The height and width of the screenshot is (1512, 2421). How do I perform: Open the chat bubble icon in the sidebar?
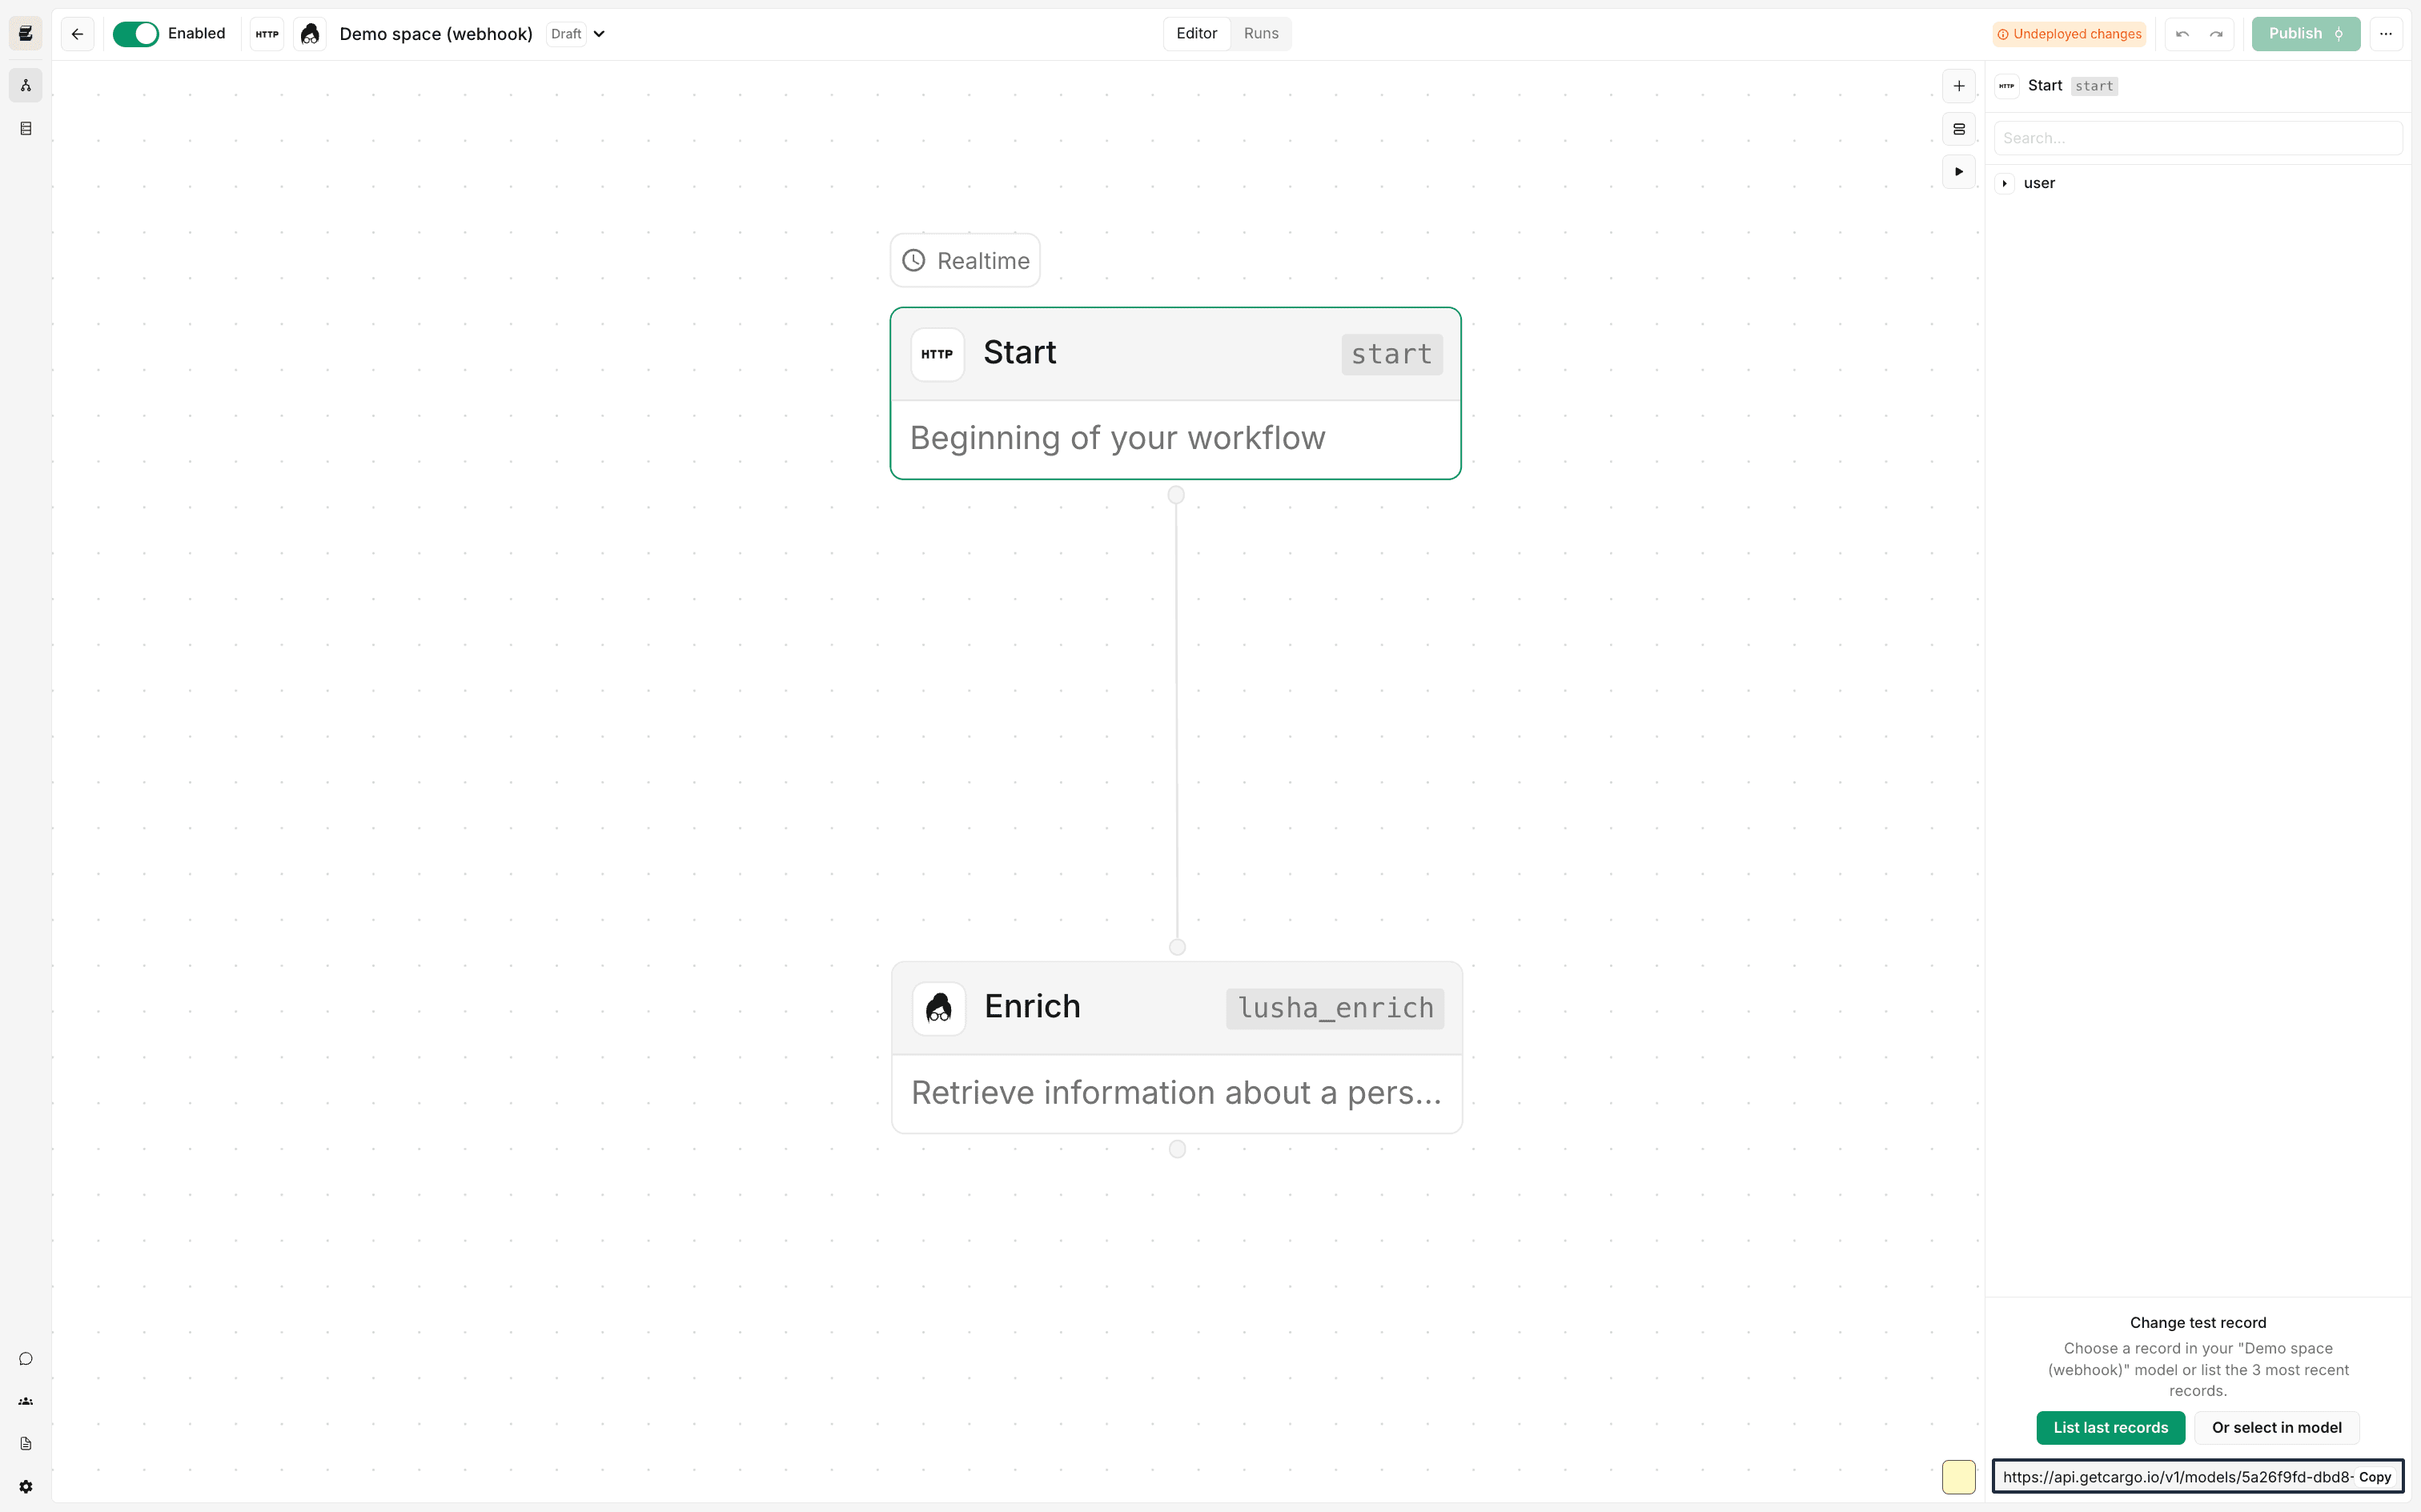(x=26, y=1358)
